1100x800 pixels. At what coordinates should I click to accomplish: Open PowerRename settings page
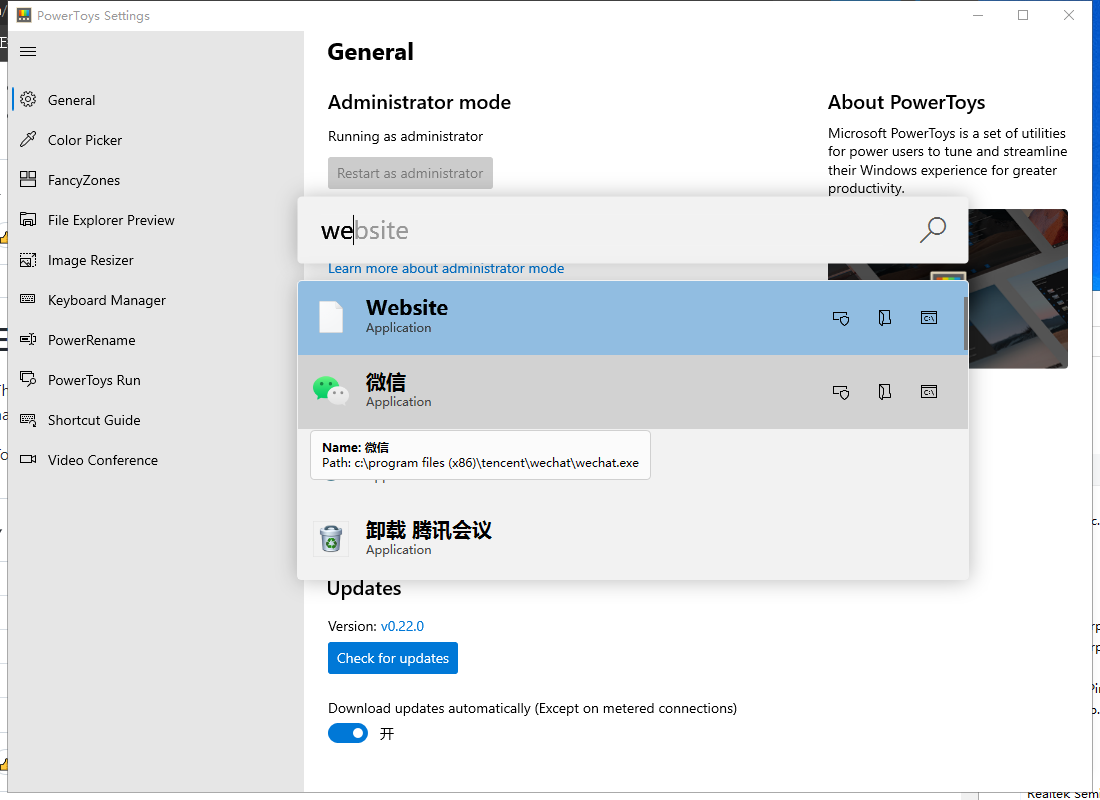(x=156, y=340)
